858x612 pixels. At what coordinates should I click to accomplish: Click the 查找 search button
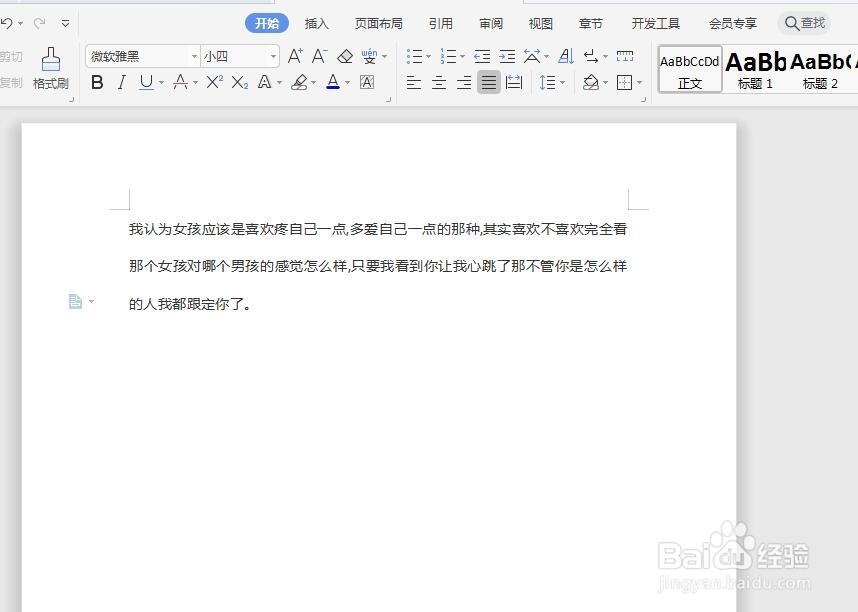coord(805,22)
